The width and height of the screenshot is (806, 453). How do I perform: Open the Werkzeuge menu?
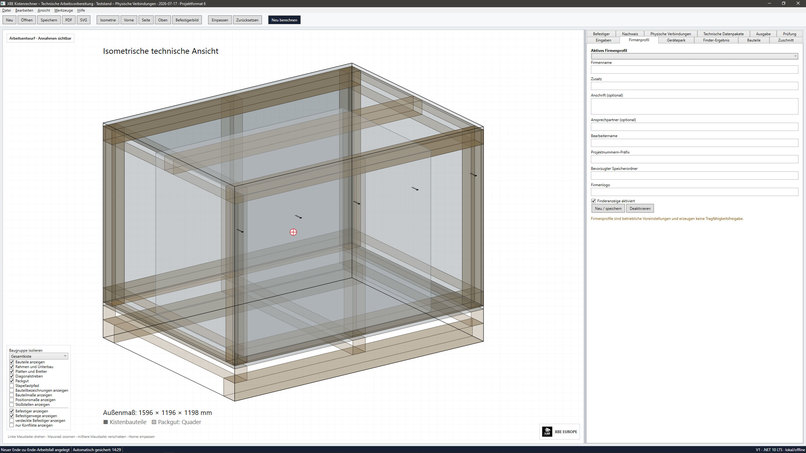pos(63,10)
